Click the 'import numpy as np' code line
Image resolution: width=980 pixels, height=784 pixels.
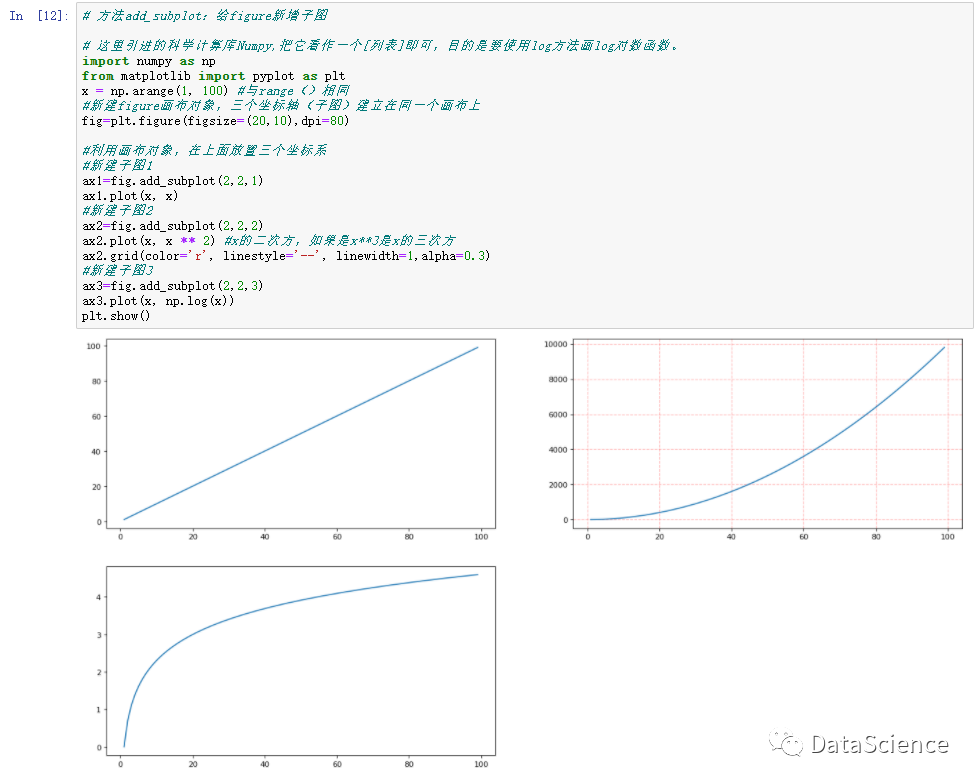pos(149,61)
